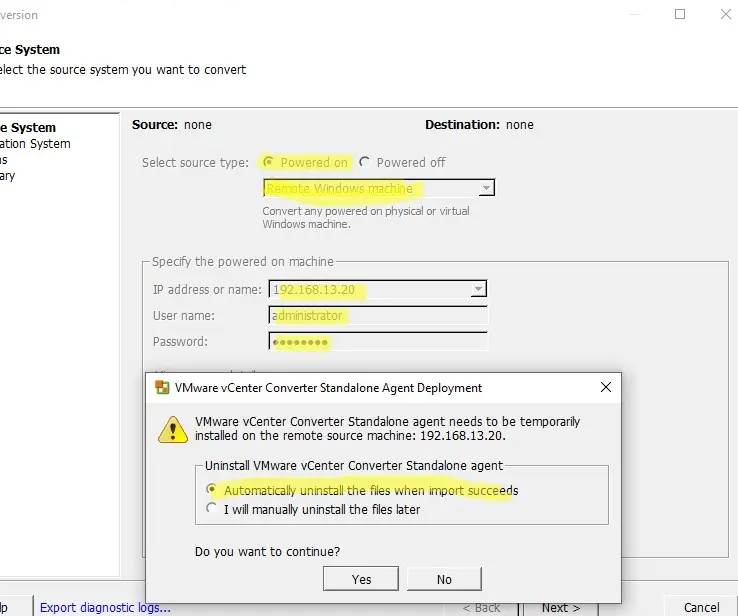
Task: Select Destination System step in sidebar
Action: point(35,144)
